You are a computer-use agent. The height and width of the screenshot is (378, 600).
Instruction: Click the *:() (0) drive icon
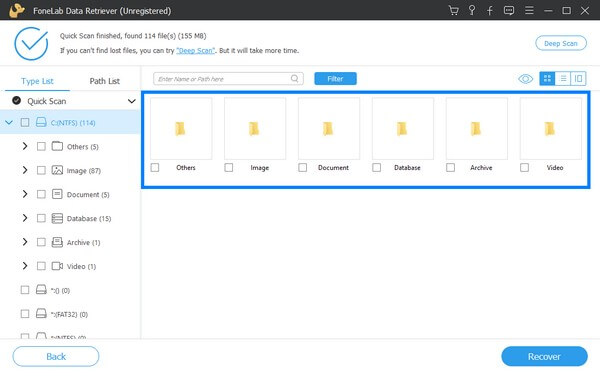pos(41,290)
